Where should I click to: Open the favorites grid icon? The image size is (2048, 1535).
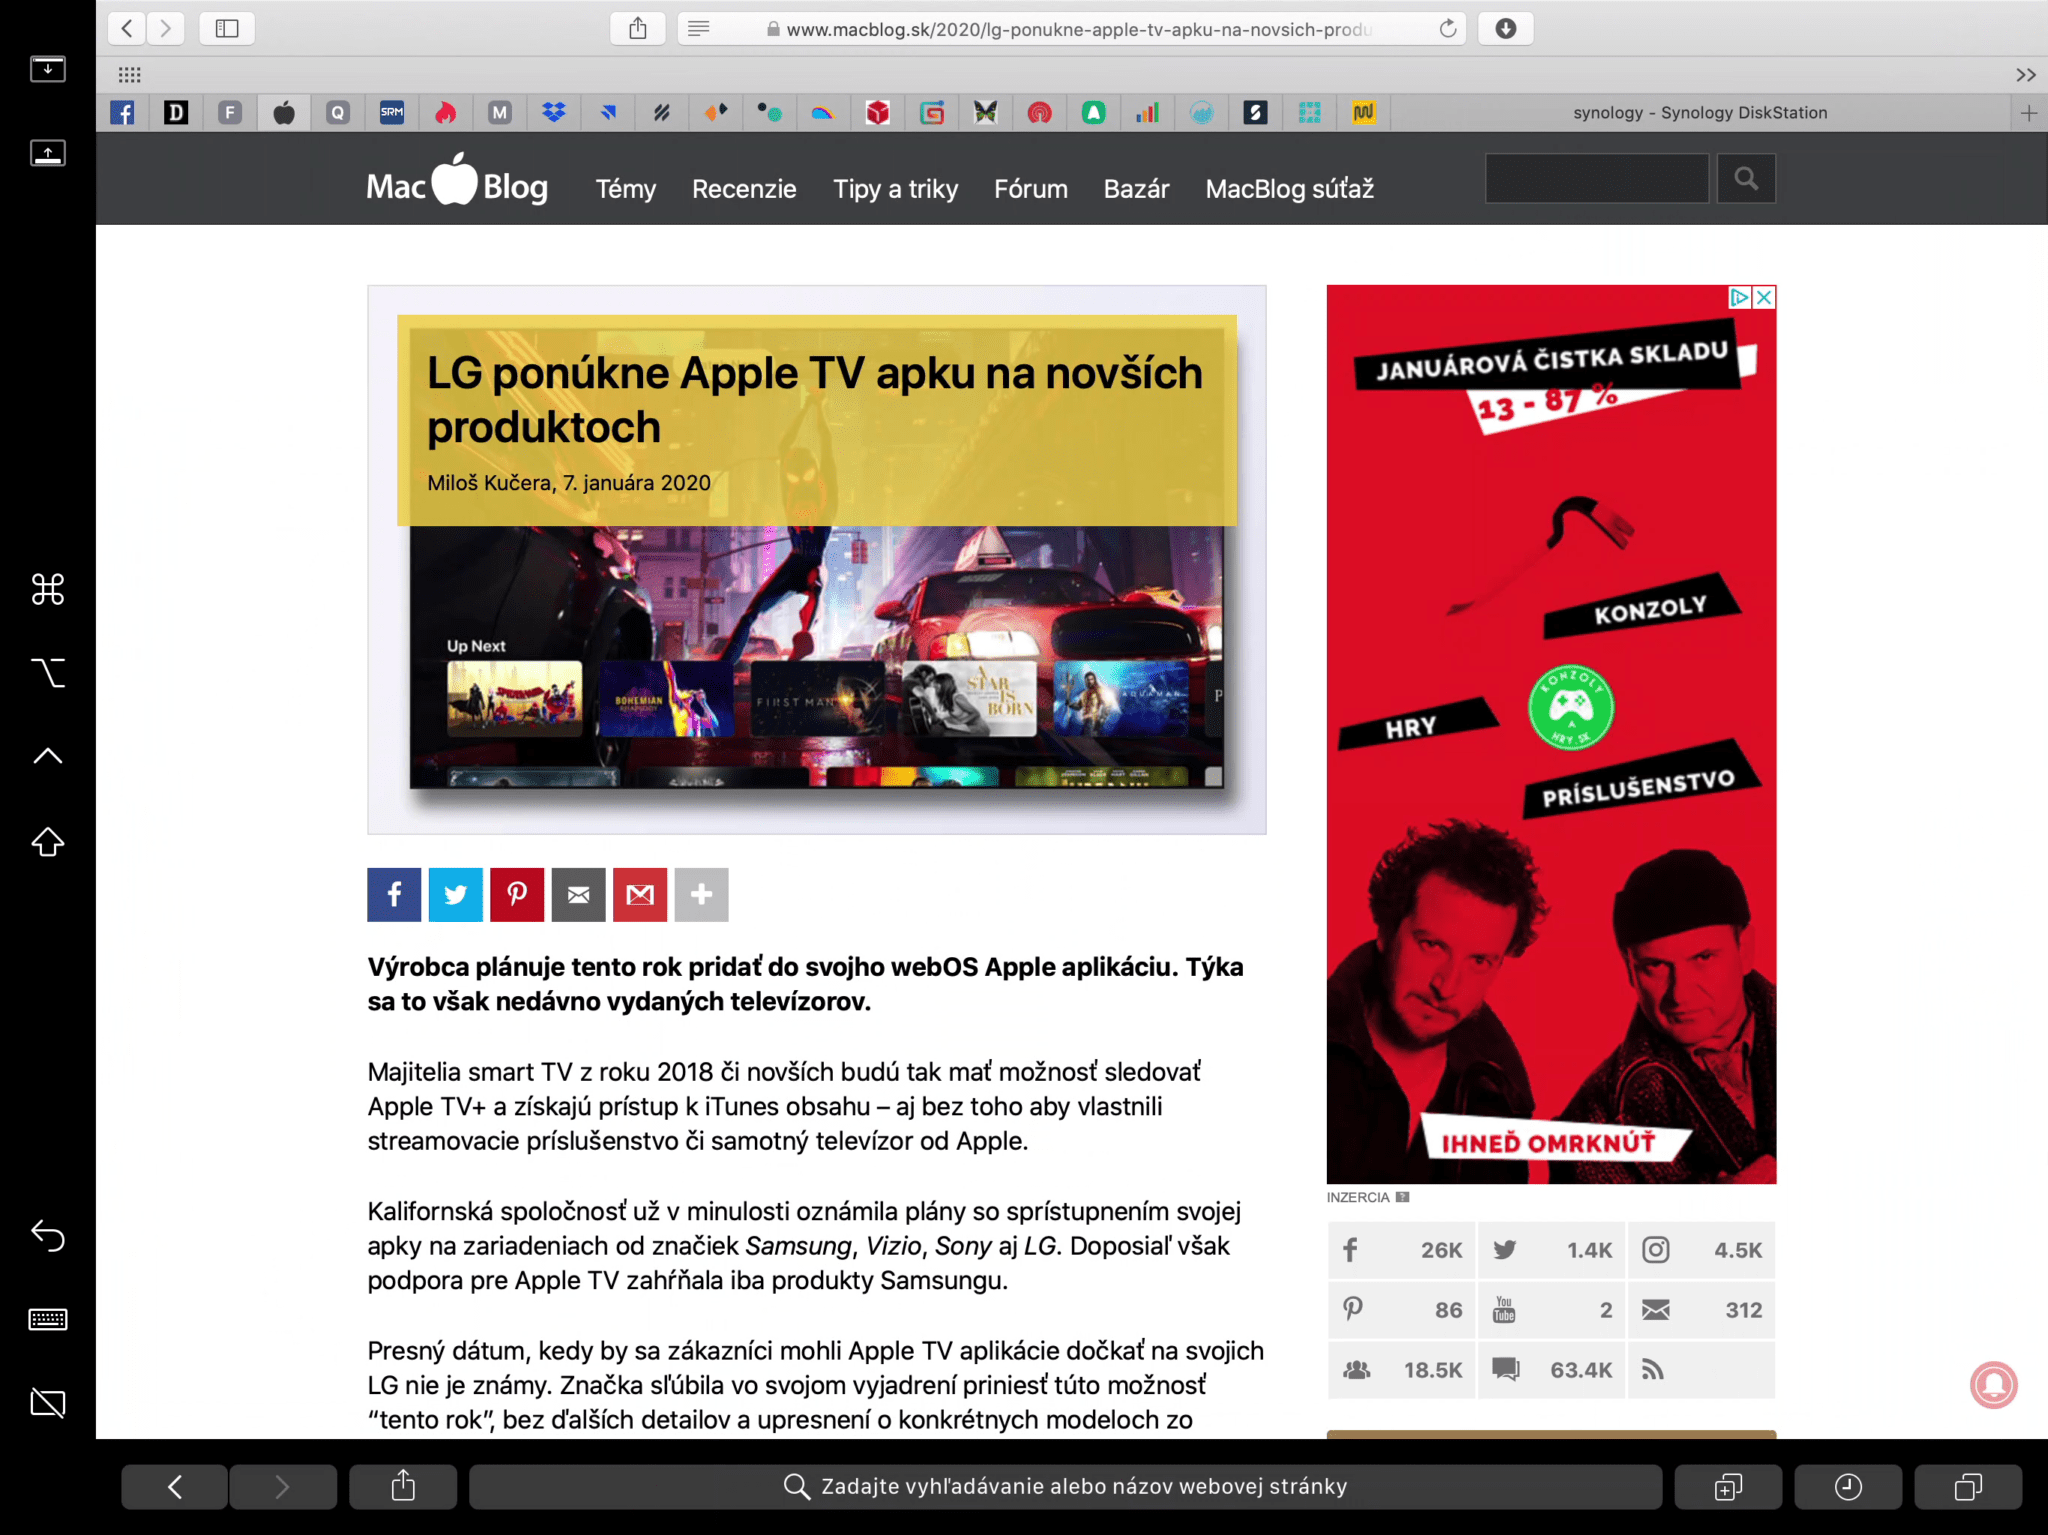coord(129,74)
